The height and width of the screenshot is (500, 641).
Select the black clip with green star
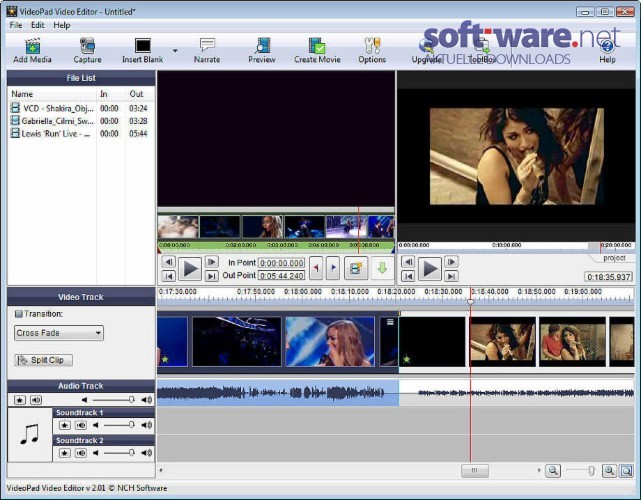[432, 341]
